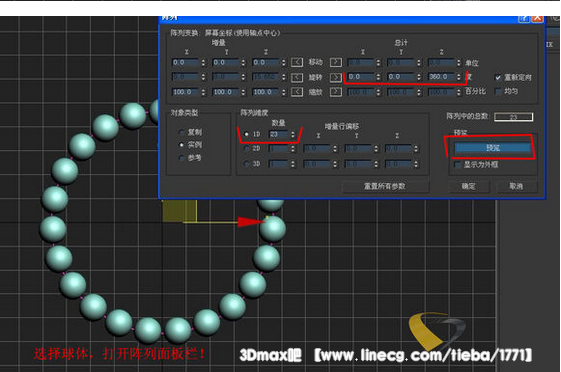Click the spinner of total Rotate Y field
The height and width of the screenshot is (372, 561).
pos(419,77)
